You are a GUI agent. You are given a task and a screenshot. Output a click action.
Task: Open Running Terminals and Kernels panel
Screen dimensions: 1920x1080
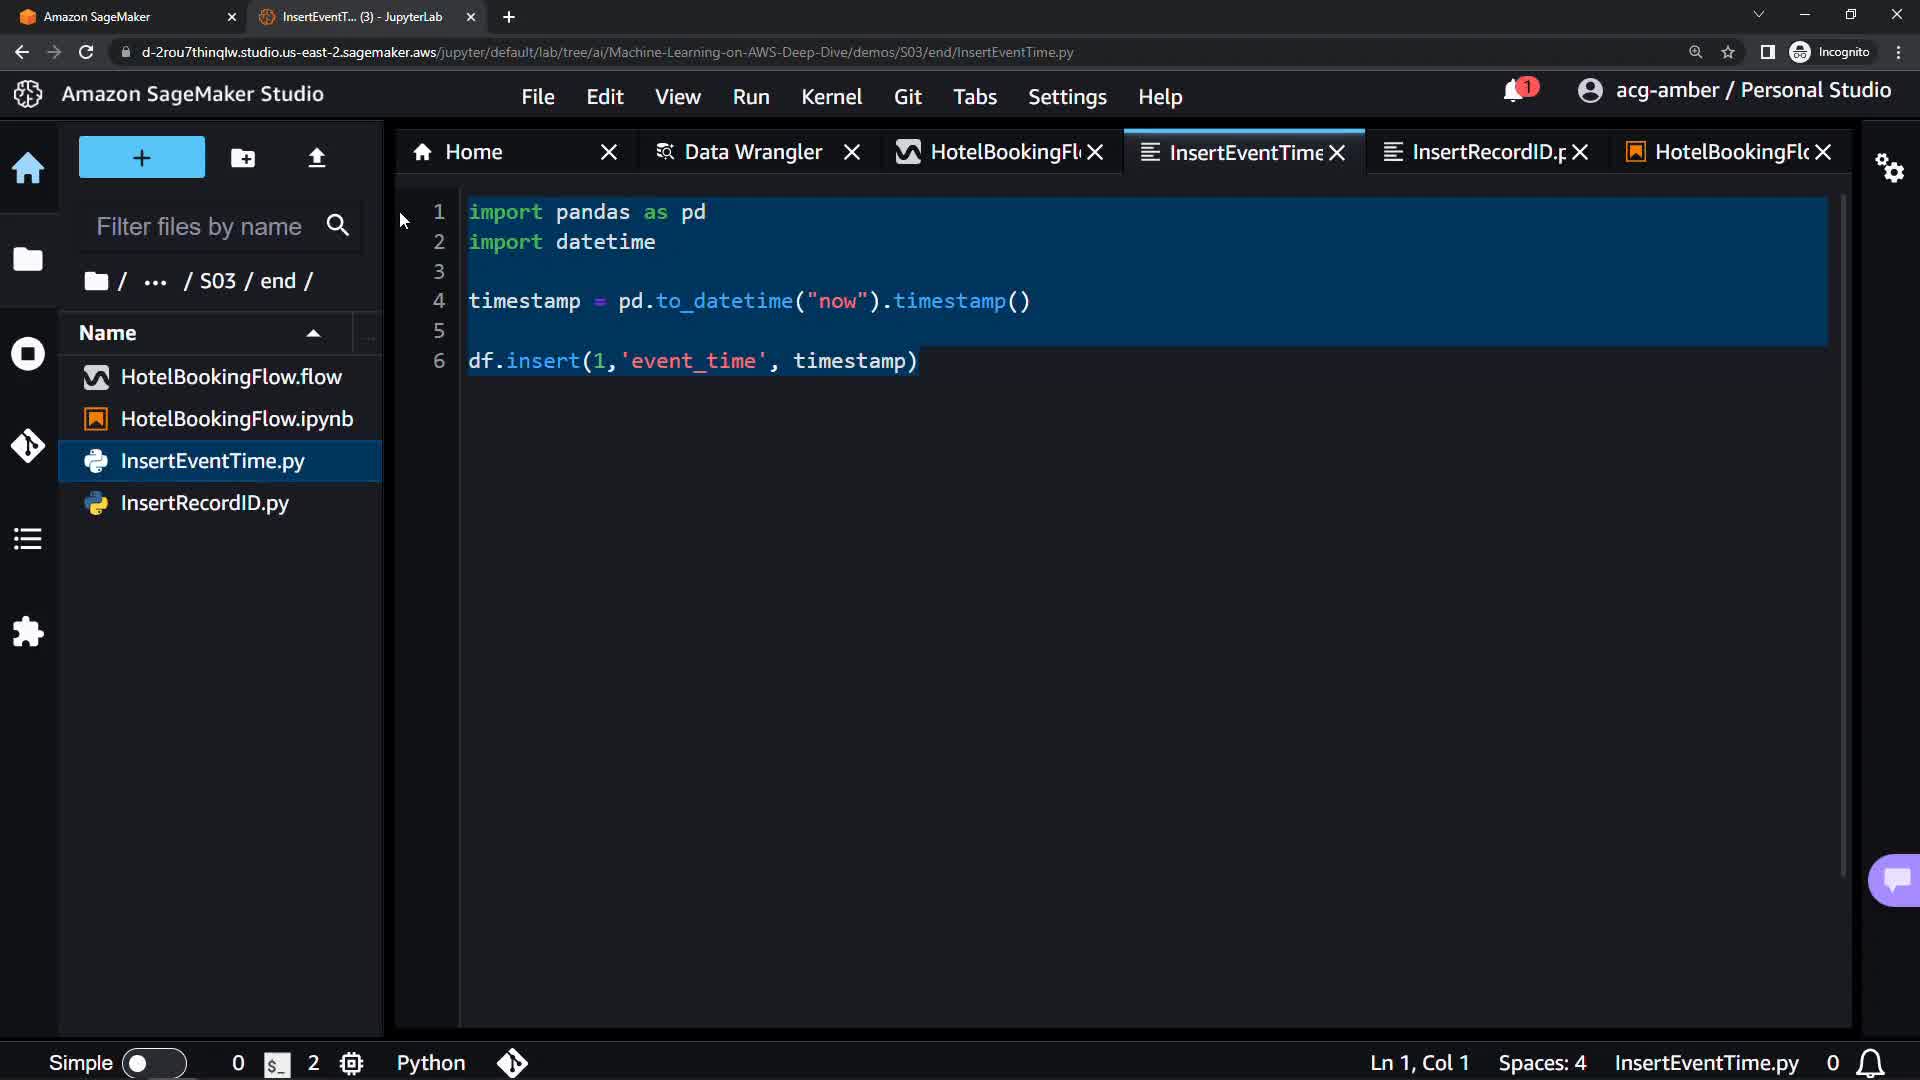(28, 354)
